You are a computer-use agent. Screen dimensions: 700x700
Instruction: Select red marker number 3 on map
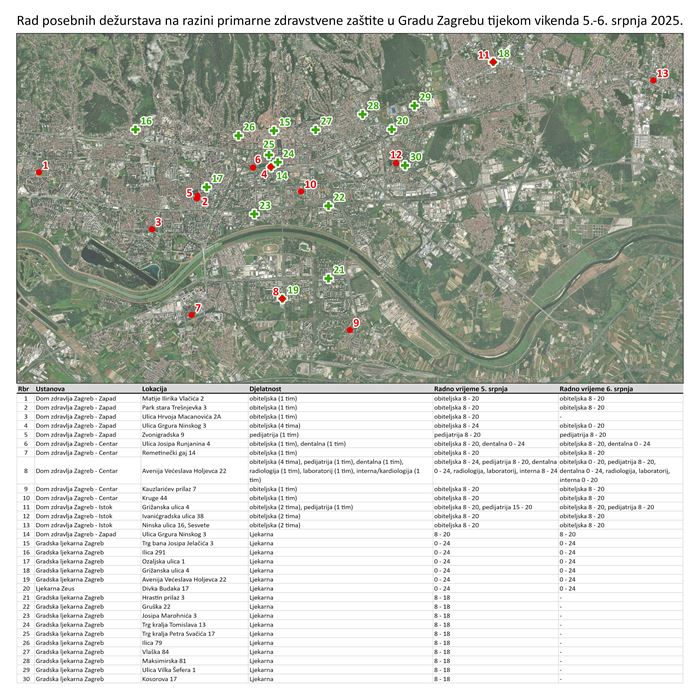coord(152,229)
